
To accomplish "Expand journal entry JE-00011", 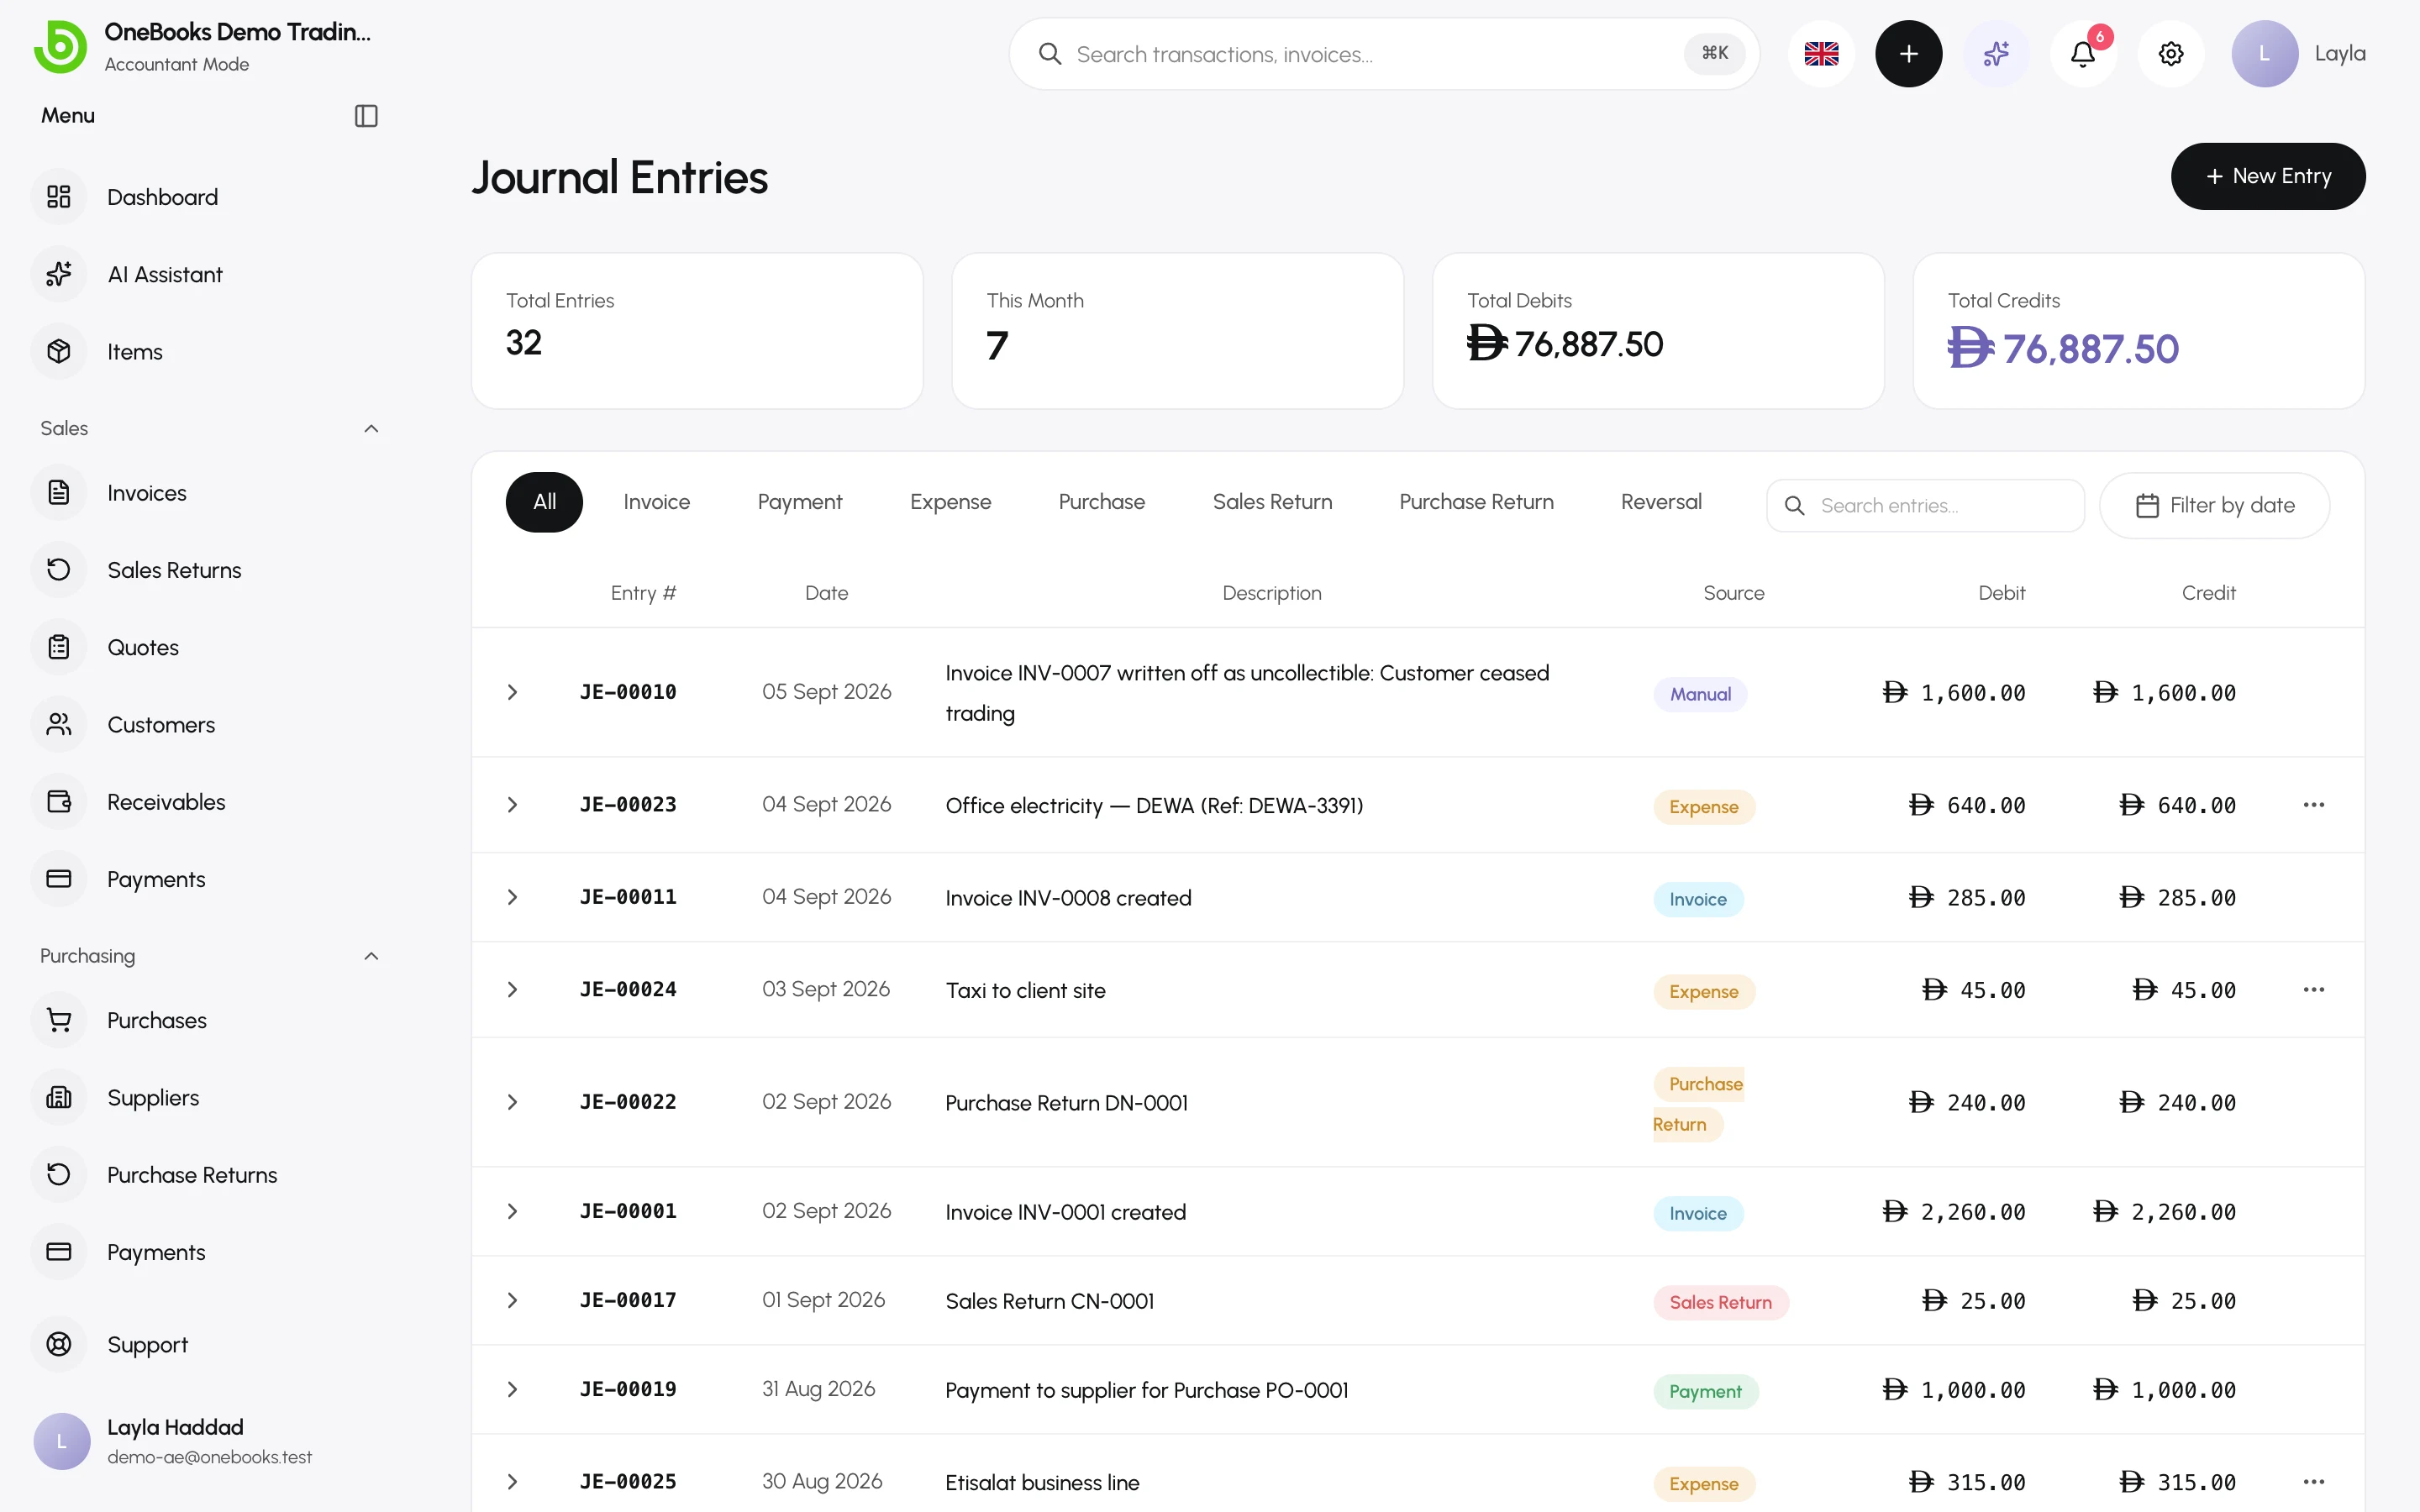I will [x=512, y=897].
